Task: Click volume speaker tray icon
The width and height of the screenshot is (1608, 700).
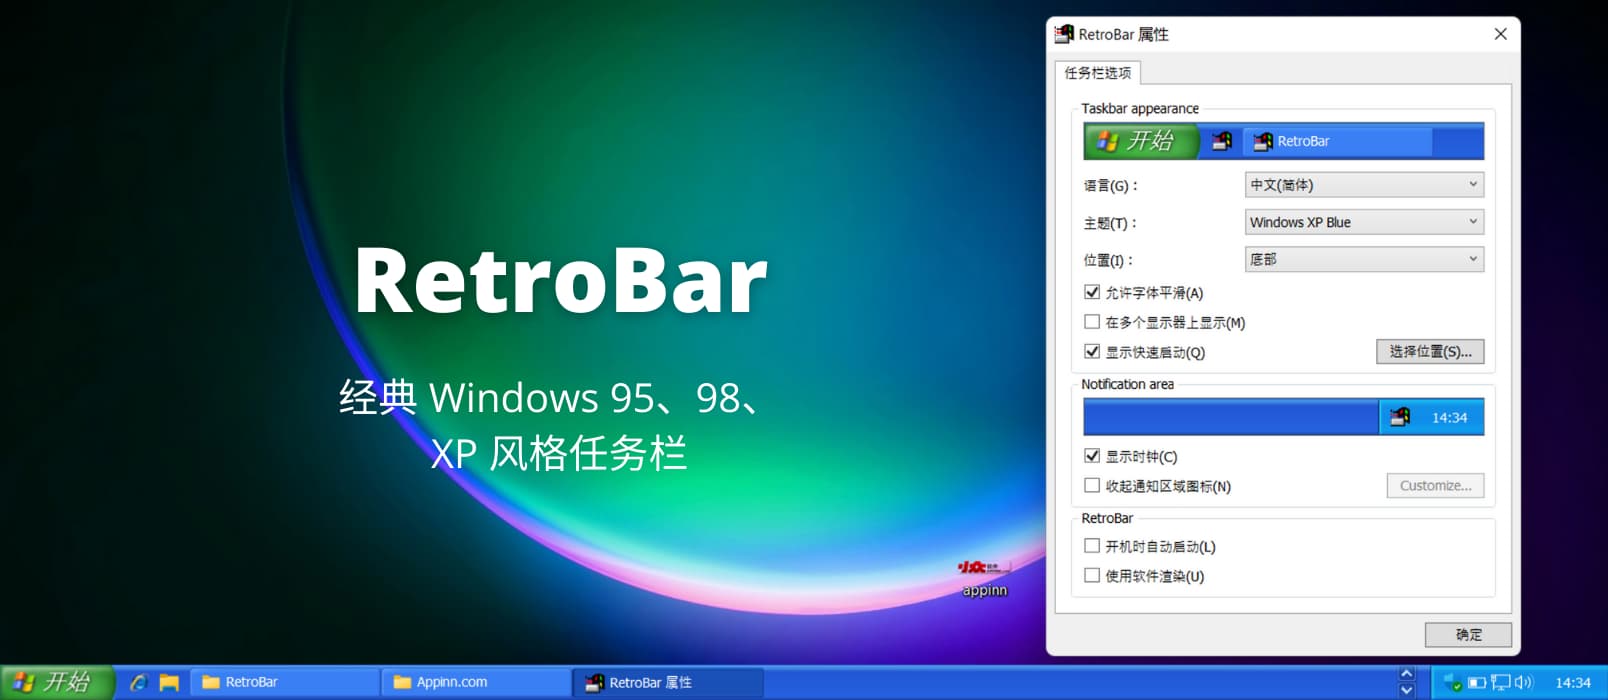Action: (1523, 682)
